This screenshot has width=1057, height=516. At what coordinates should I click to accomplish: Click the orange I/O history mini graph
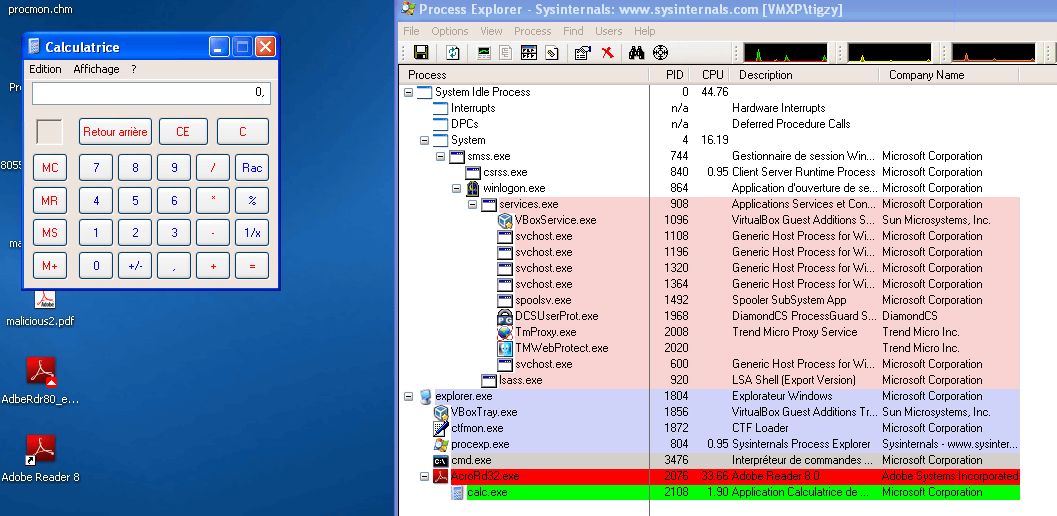click(993, 53)
